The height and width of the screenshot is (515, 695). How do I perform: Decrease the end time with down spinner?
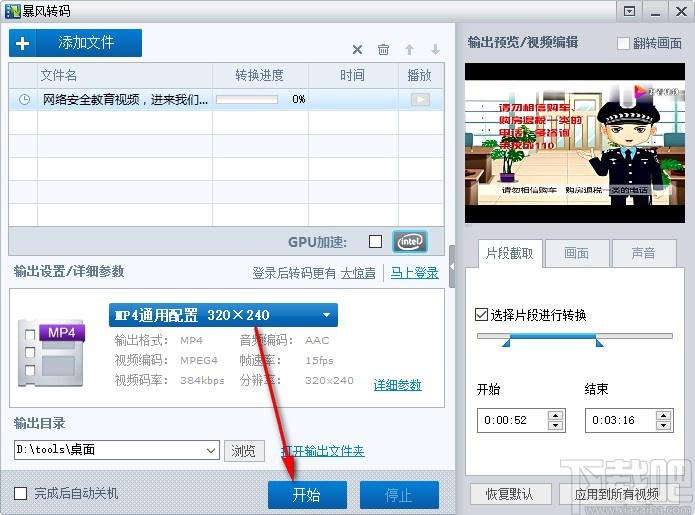click(x=664, y=425)
